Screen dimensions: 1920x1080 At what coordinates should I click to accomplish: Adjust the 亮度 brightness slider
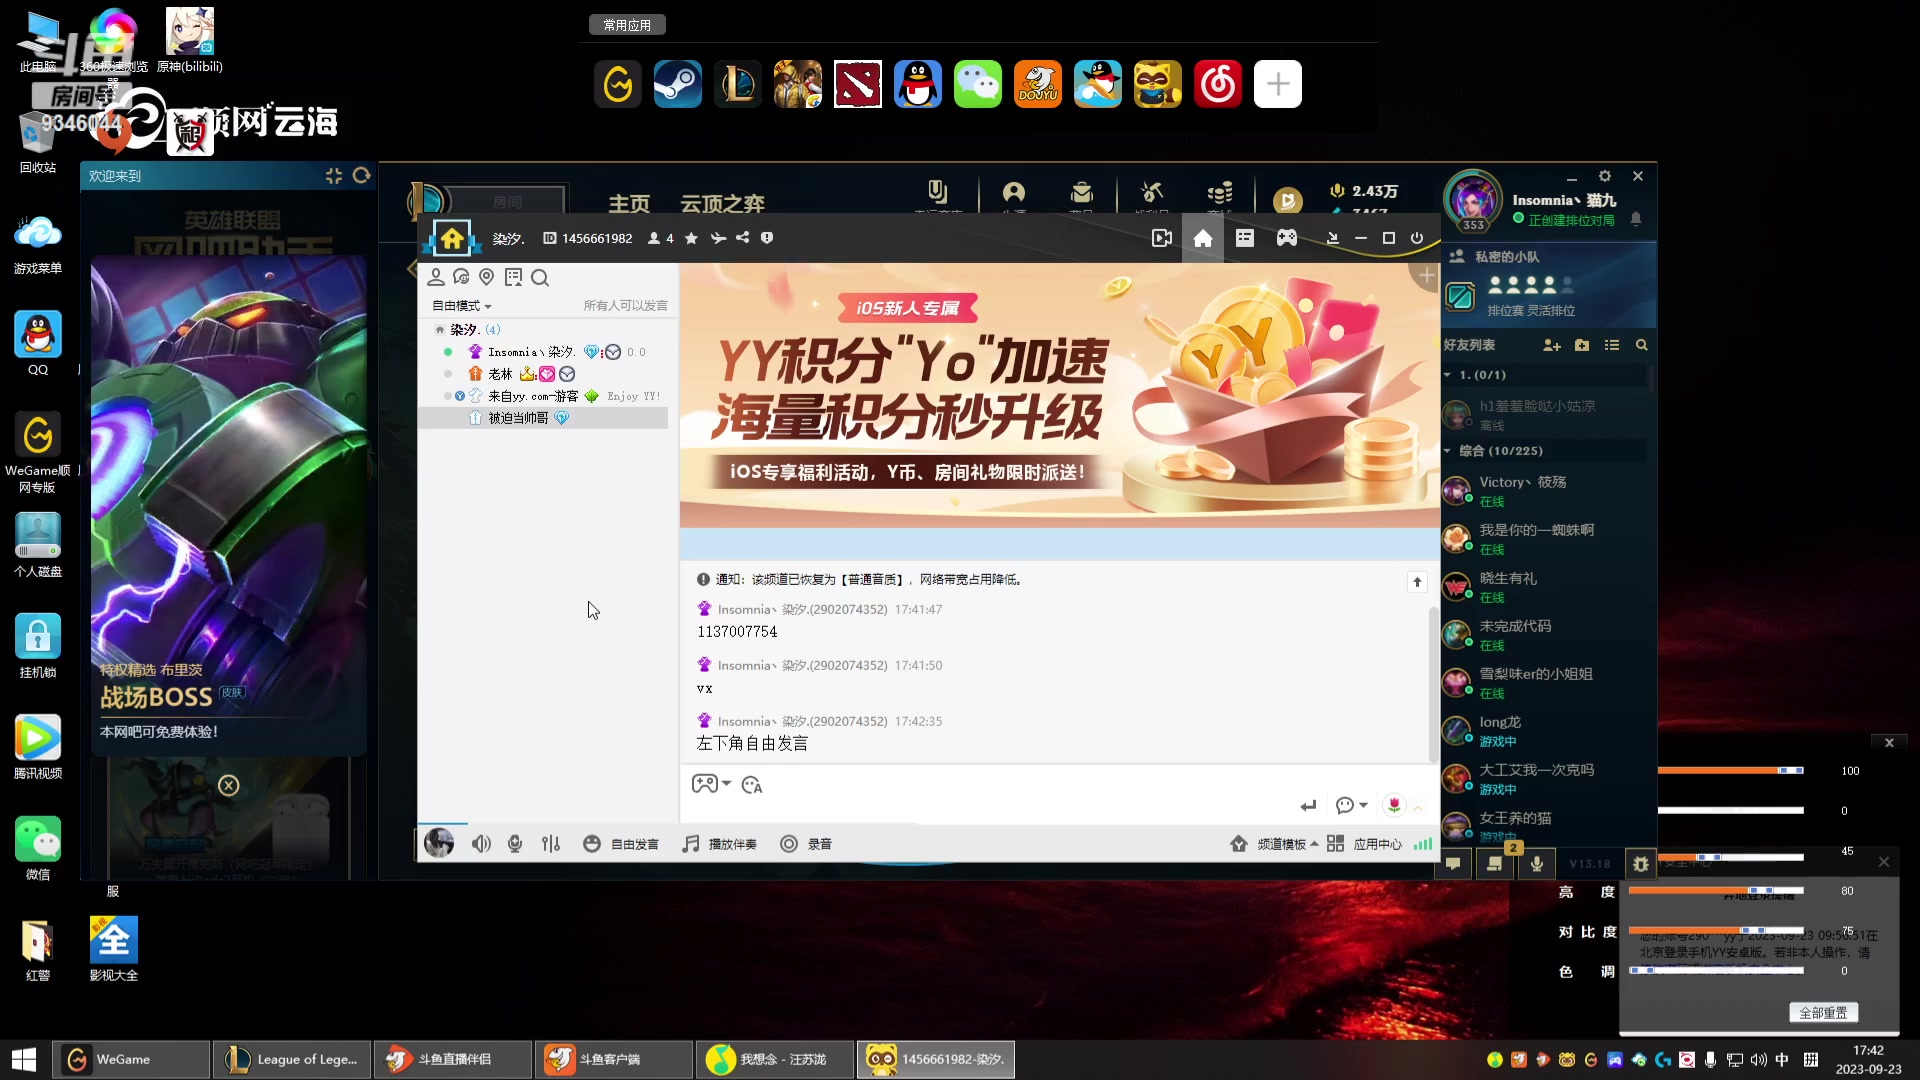point(1716,890)
